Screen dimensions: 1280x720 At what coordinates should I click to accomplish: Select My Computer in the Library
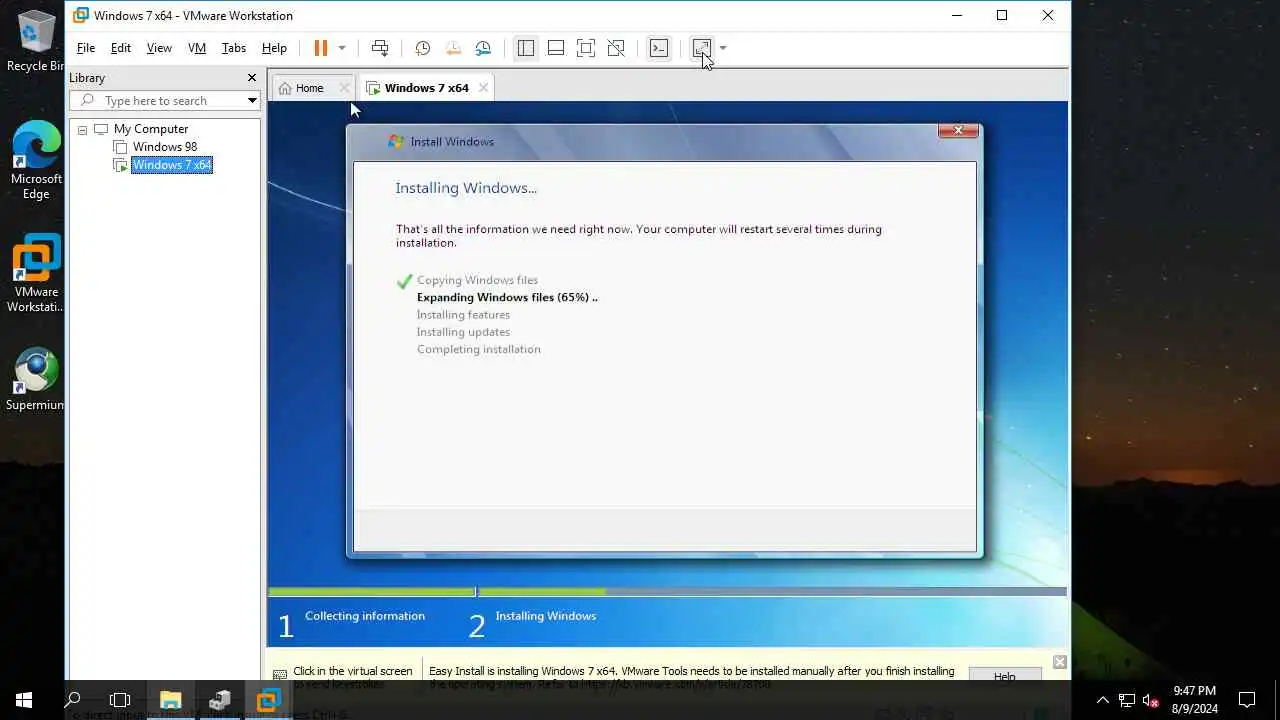(151, 129)
